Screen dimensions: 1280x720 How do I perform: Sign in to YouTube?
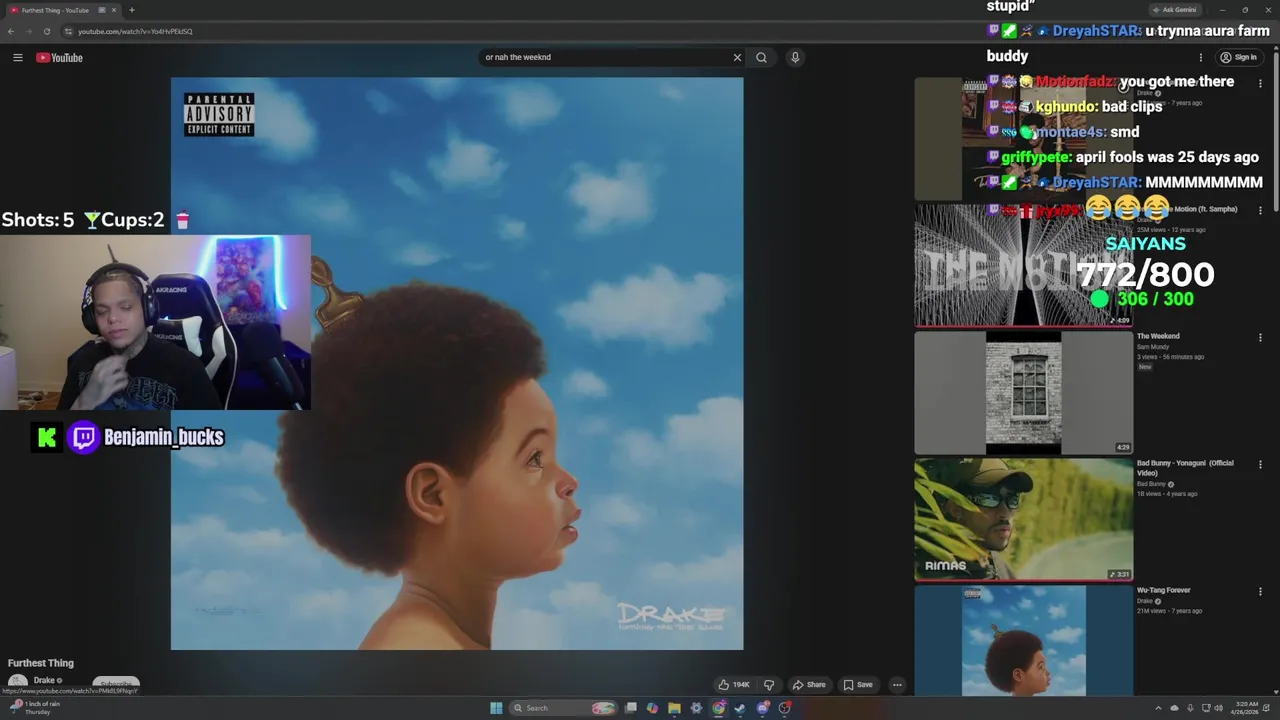click(1238, 57)
